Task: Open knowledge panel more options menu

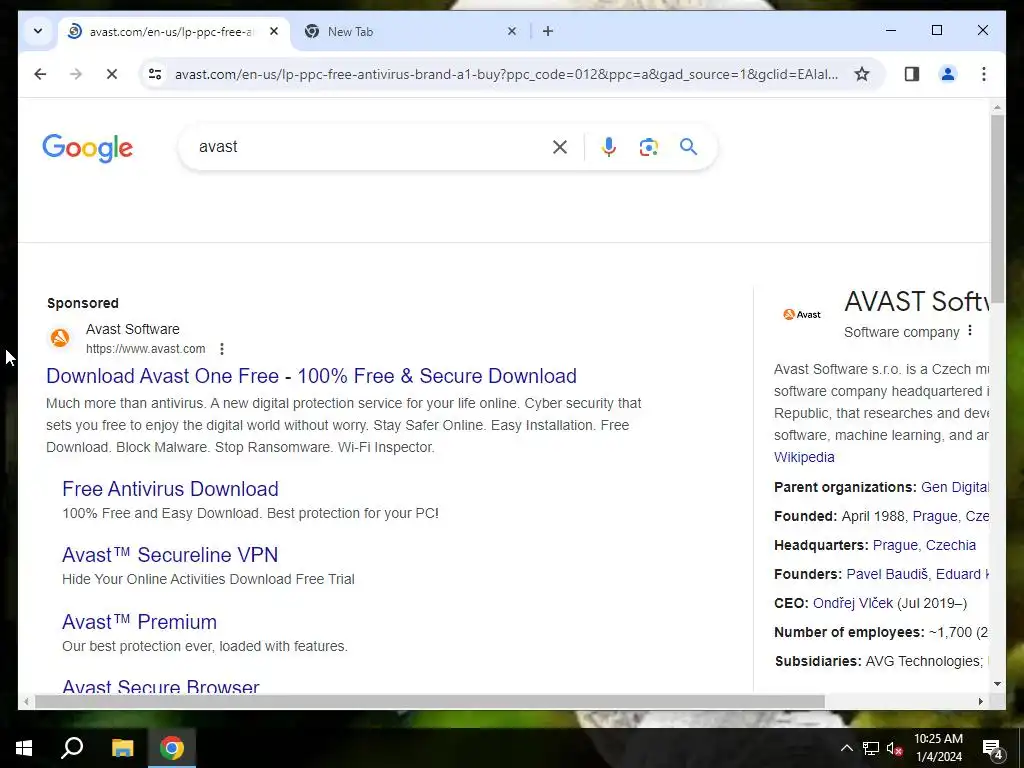Action: coord(970,331)
